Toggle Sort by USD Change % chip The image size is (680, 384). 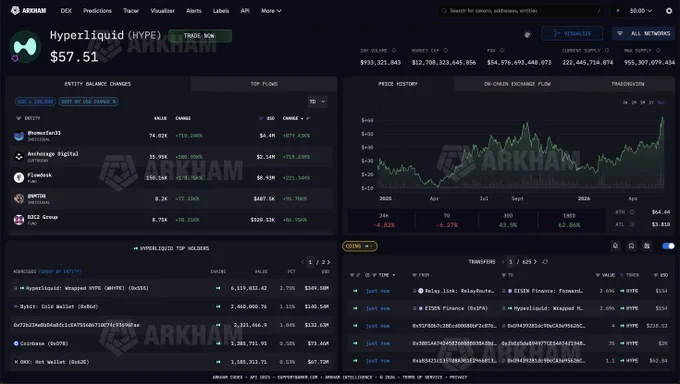pos(88,102)
